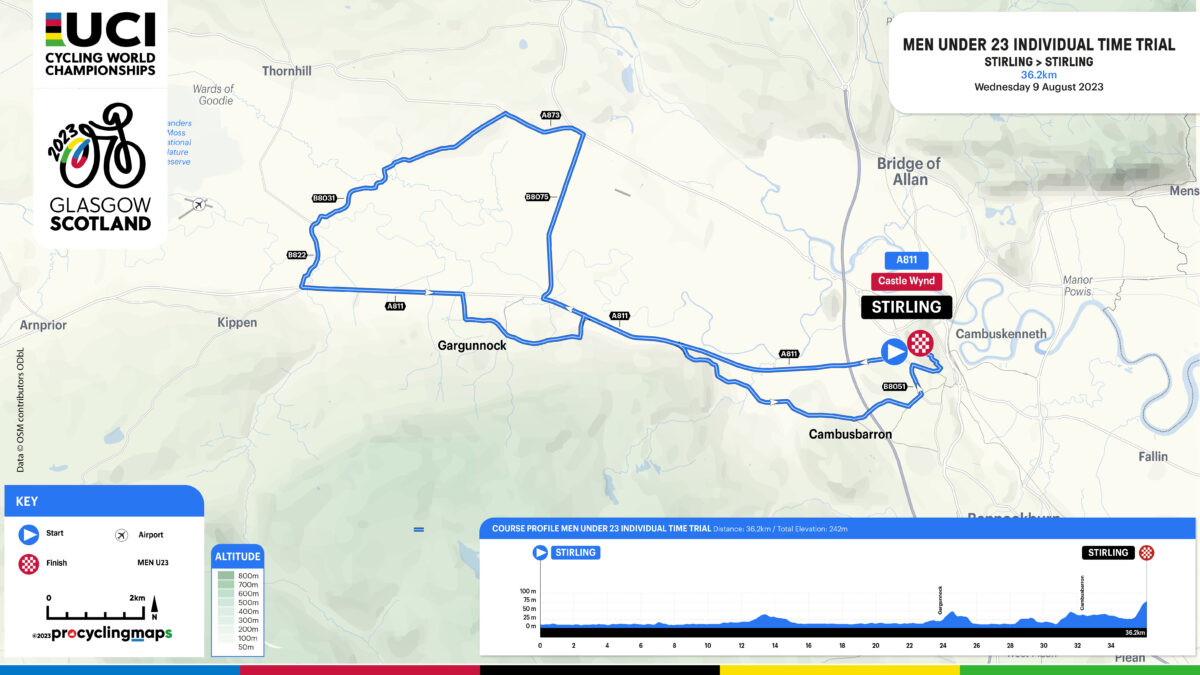Click the Cambuskenneth place name
Viewport: 1200px width, 675px height.
point(1001,333)
